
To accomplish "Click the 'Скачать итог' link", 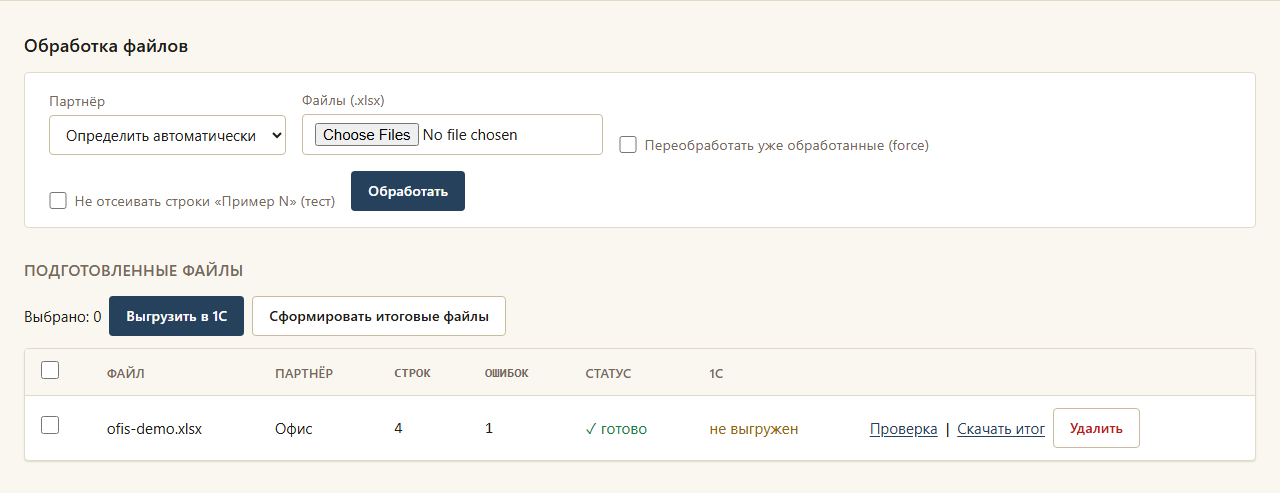I will (1001, 429).
